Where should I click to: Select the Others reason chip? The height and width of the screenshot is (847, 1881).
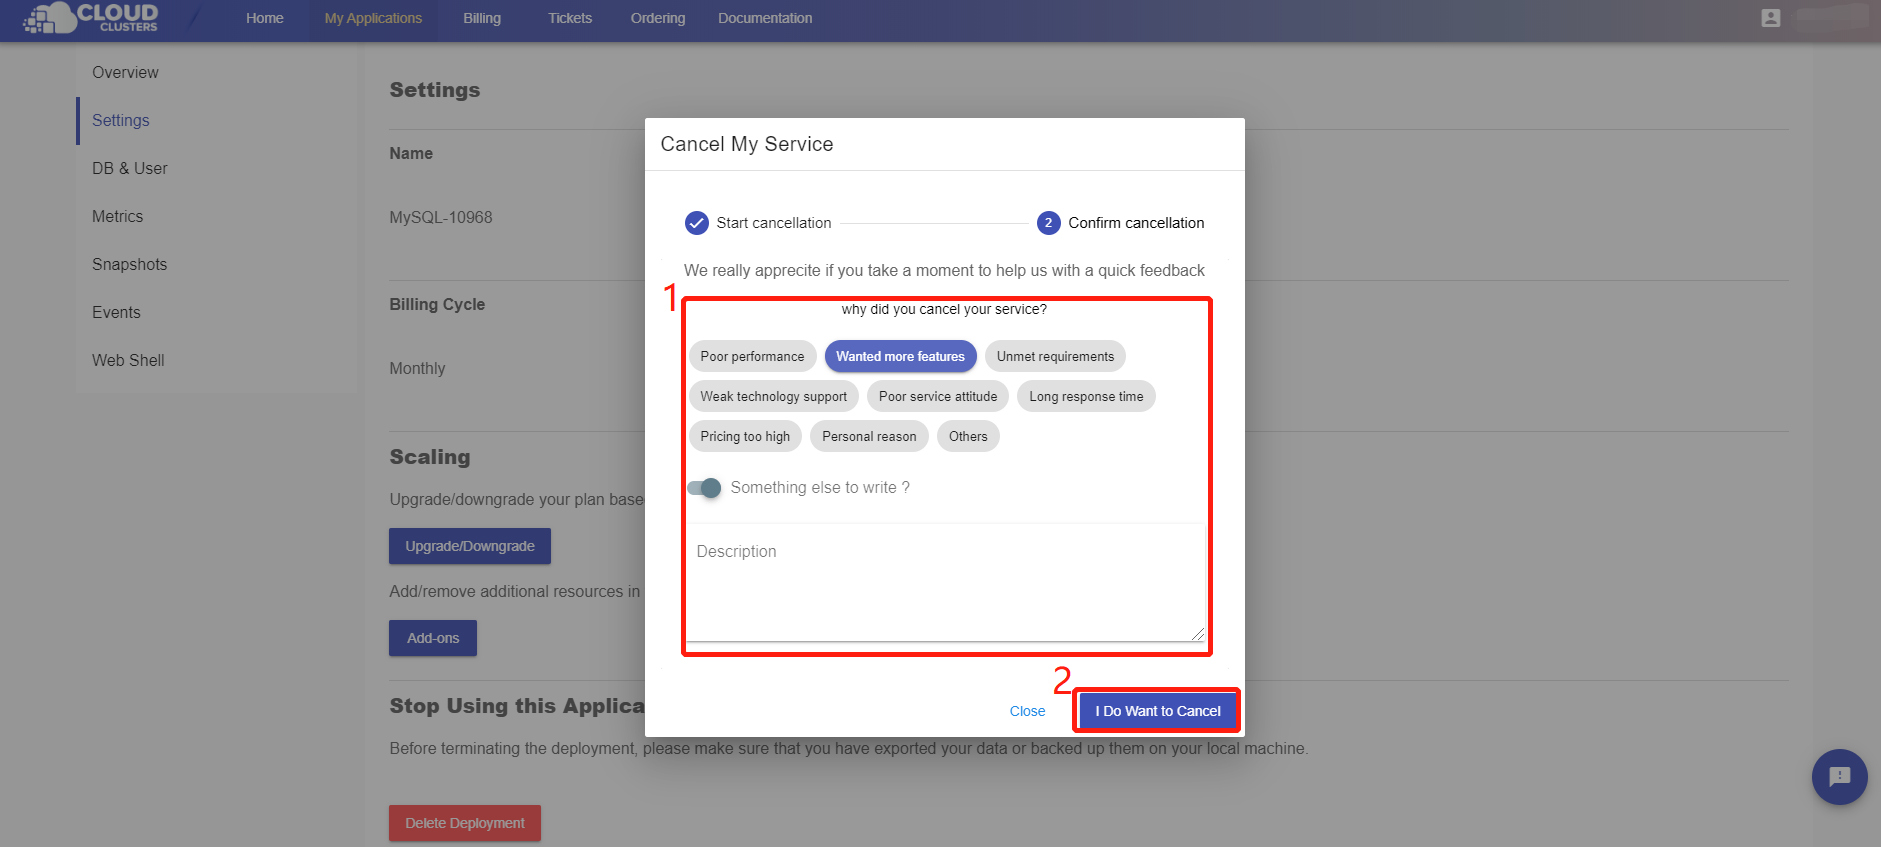[x=968, y=436]
